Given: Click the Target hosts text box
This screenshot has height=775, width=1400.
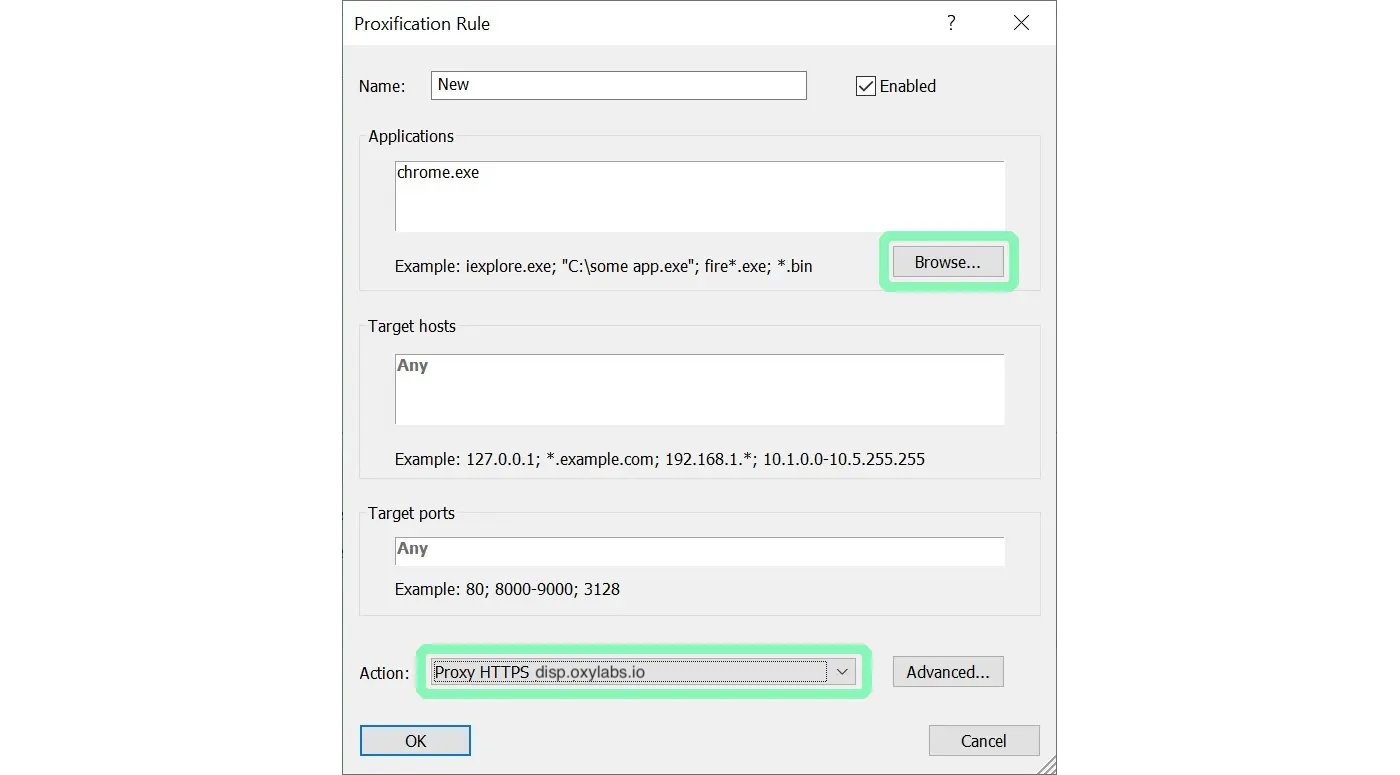Looking at the screenshot, I should 699,389.
